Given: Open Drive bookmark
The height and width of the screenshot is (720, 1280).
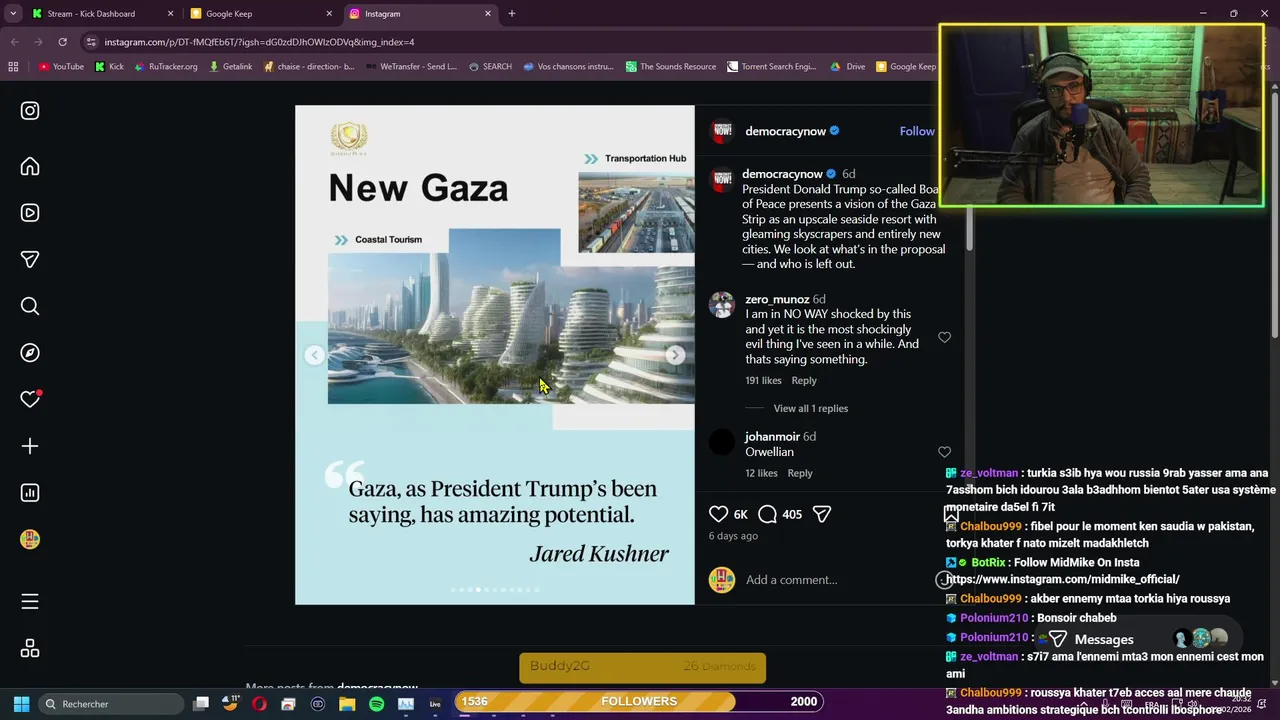Looking at the screenshot, I should [x=848, y=67].
